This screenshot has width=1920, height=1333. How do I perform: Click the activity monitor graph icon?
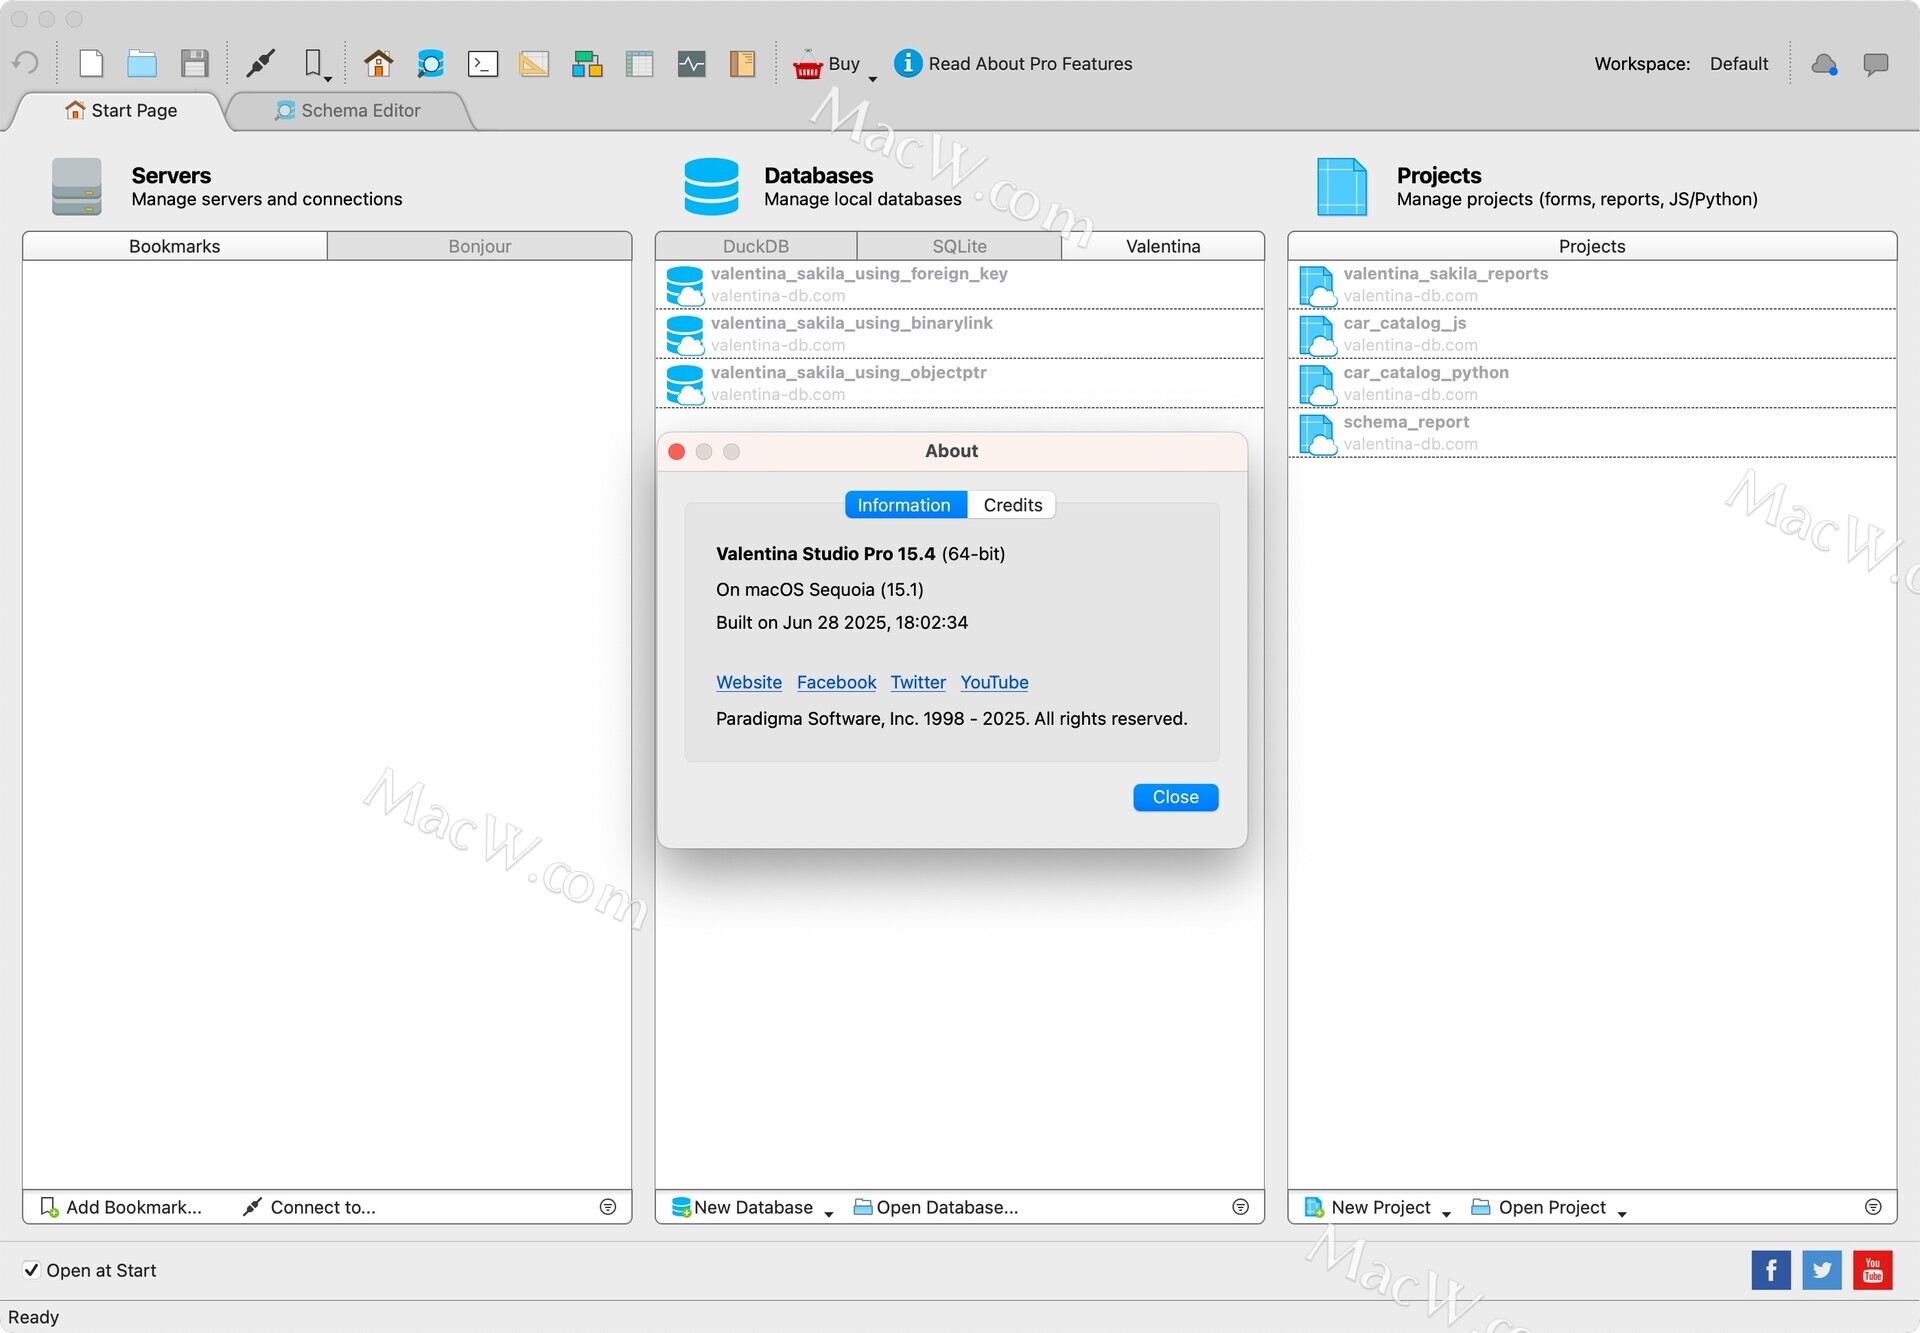pos(691,63)
